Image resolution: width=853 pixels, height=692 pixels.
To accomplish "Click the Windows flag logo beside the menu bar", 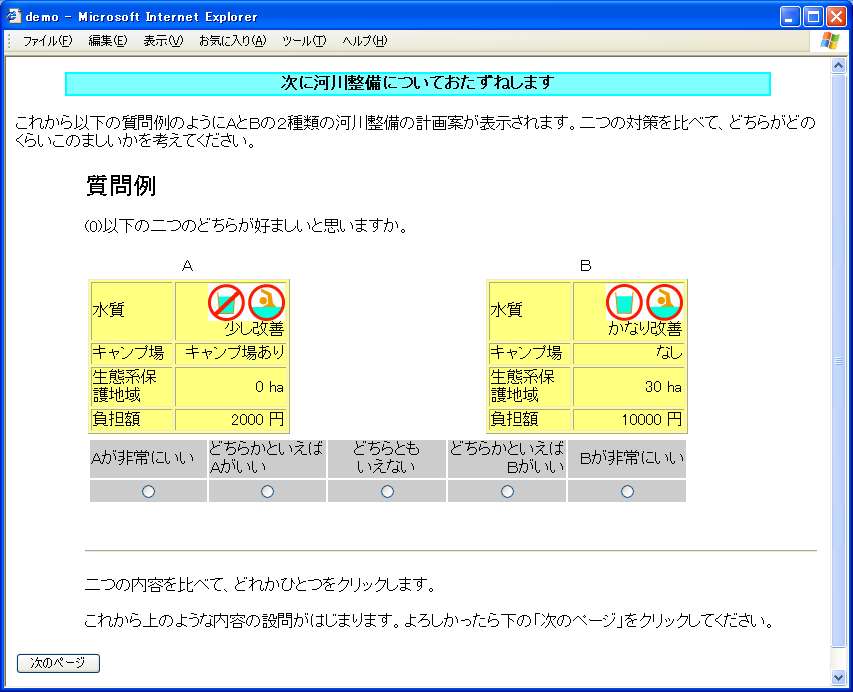I will 830,41.
